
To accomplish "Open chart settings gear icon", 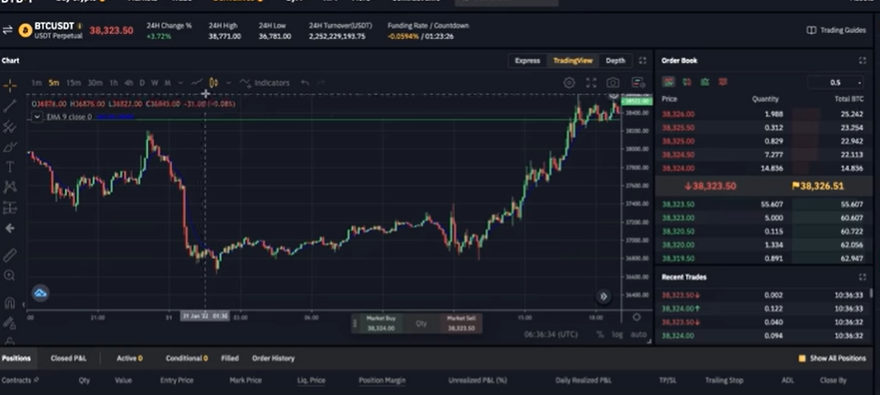I will (x=569, y=83).
